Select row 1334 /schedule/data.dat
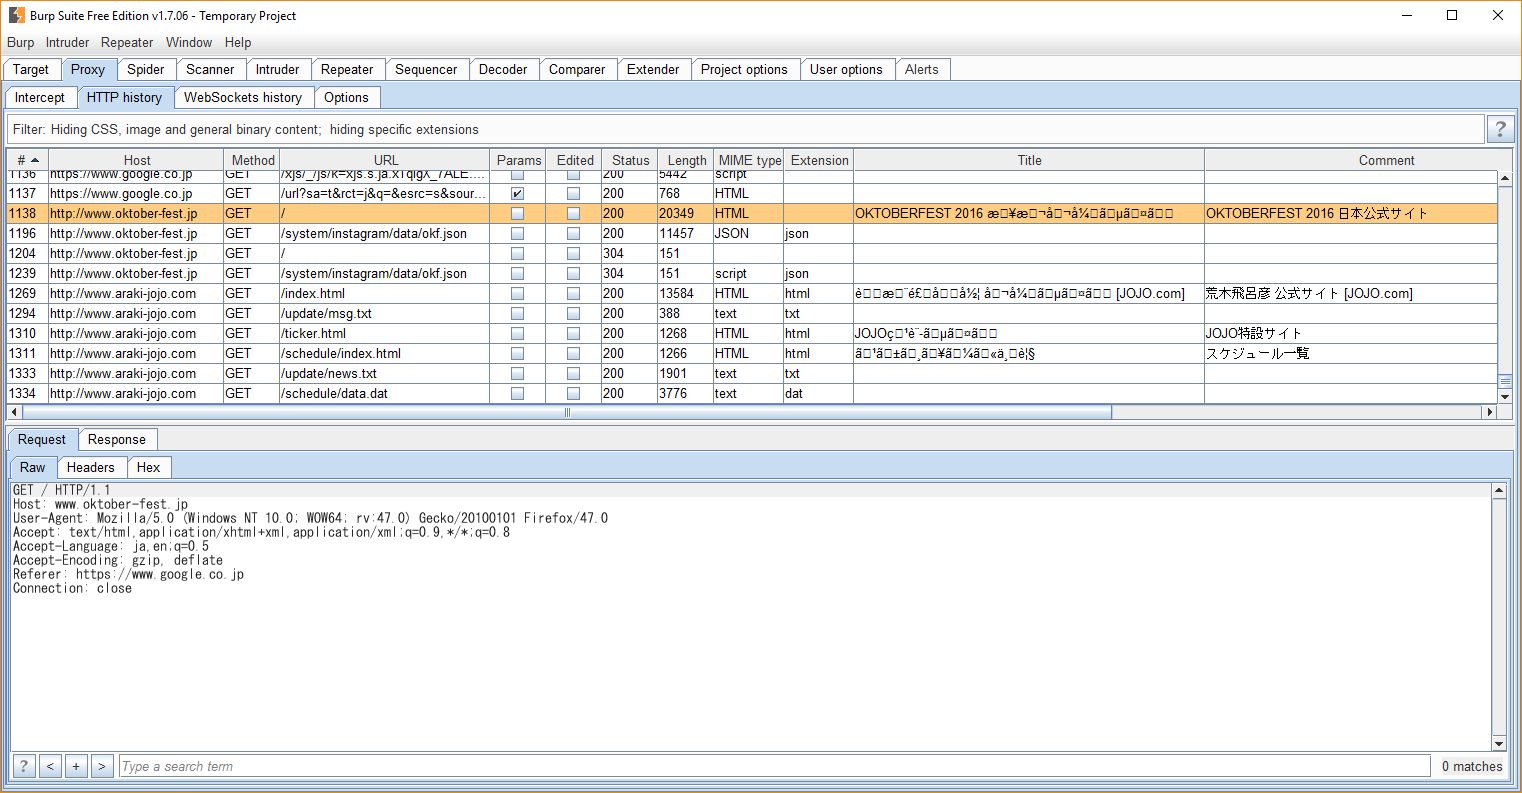1522x793 pixels. coord(752,393)
